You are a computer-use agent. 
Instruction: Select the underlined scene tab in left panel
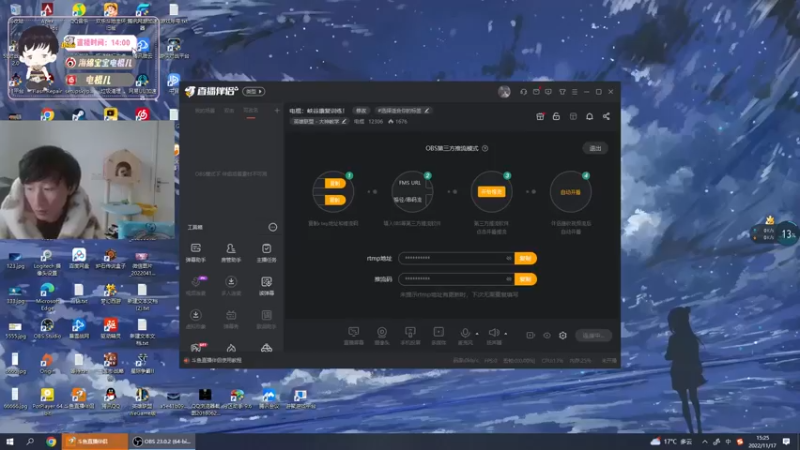(x=251, y=110)
